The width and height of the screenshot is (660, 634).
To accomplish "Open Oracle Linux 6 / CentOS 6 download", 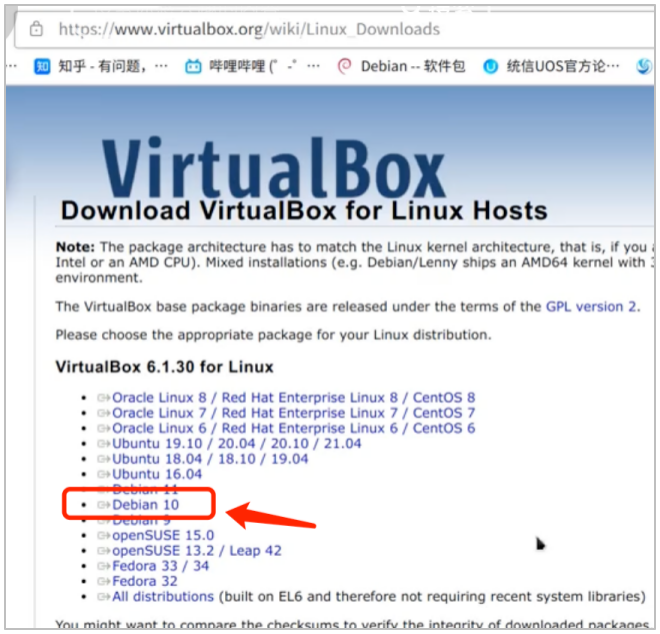I will pos(293,428).
